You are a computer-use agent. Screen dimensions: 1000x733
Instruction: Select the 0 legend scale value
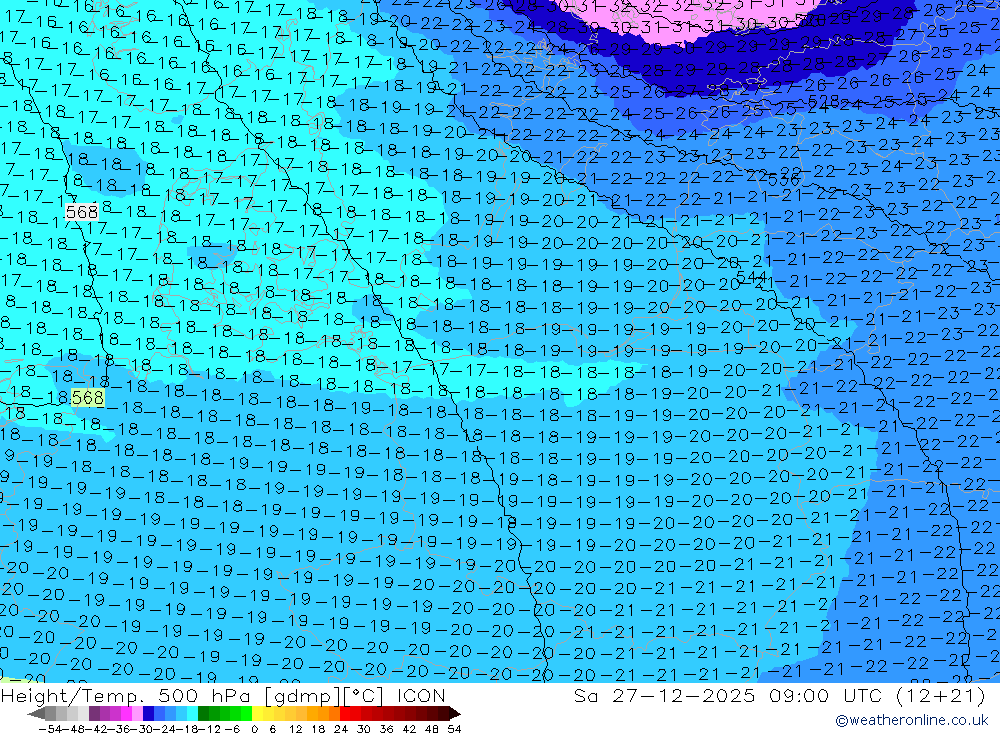(254, 729)
